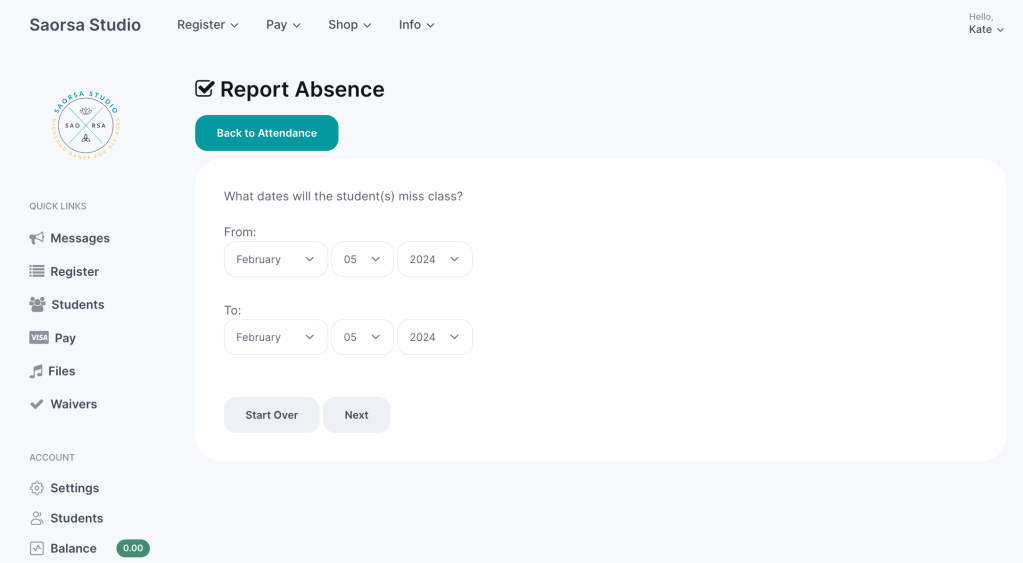The width and height of the screenshot is (1023, 563).
Task: Click the chart icon beside Balance
Action: [x=37, y=548]
